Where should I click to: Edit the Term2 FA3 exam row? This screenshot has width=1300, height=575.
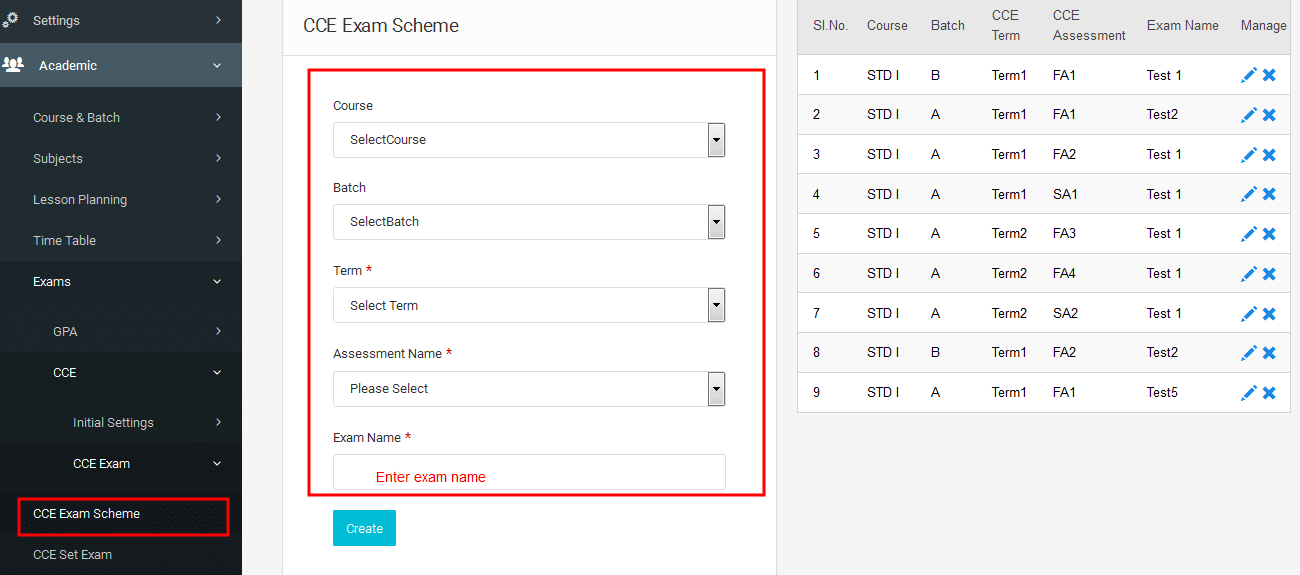pos(1249,234)
